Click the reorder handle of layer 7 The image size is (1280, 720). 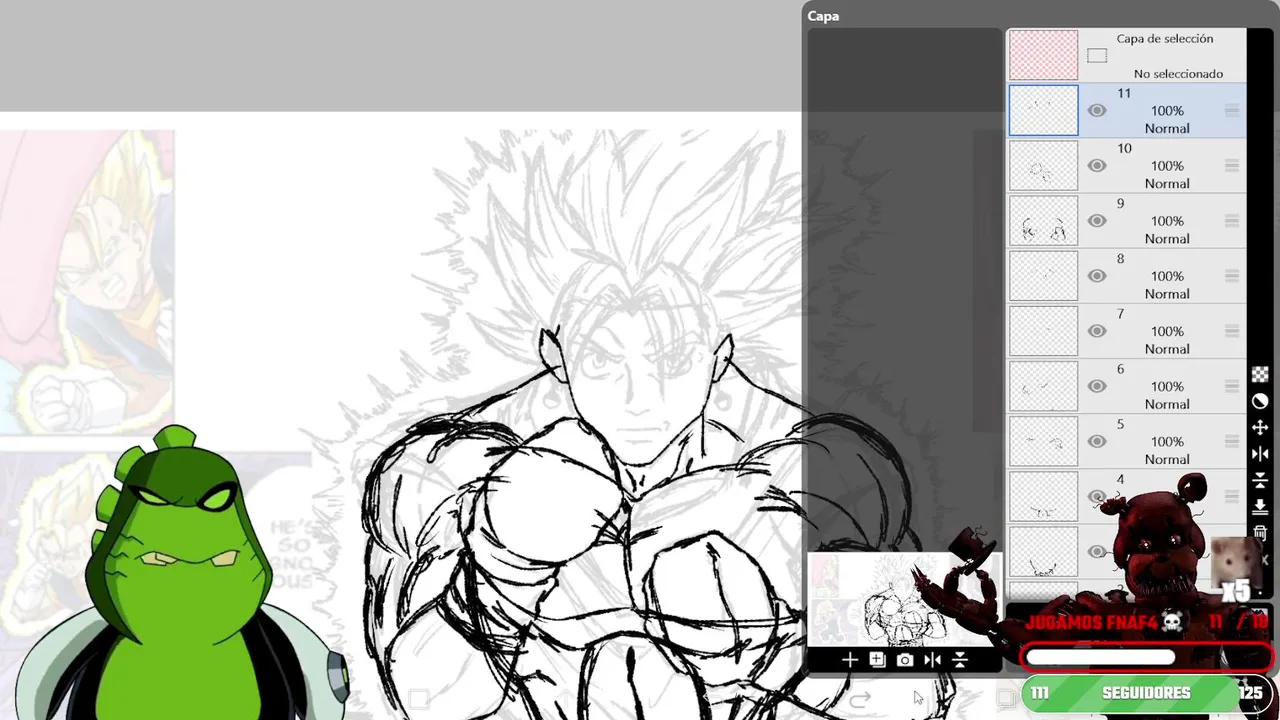[1232, 331]
